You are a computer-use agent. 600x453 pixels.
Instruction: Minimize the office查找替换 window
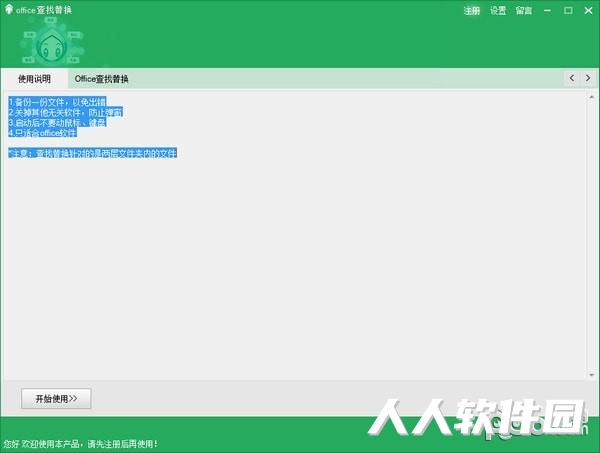pyautogui.click(x=548, y=10)
